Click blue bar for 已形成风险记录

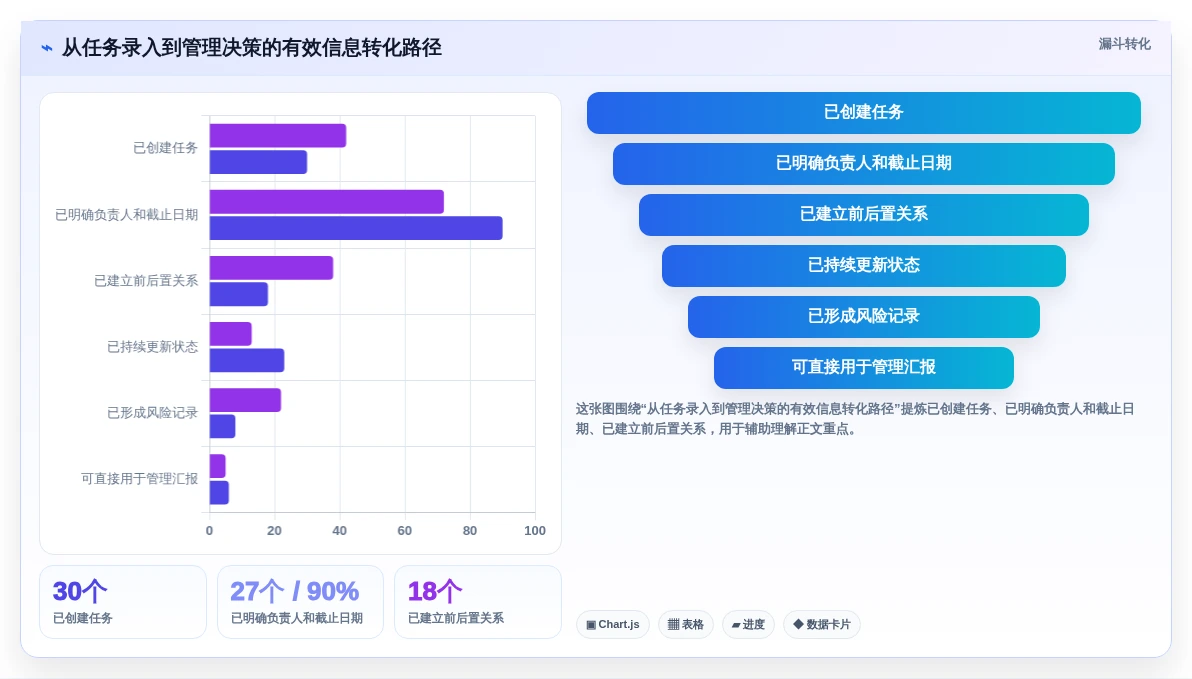(x=222, y=427)
